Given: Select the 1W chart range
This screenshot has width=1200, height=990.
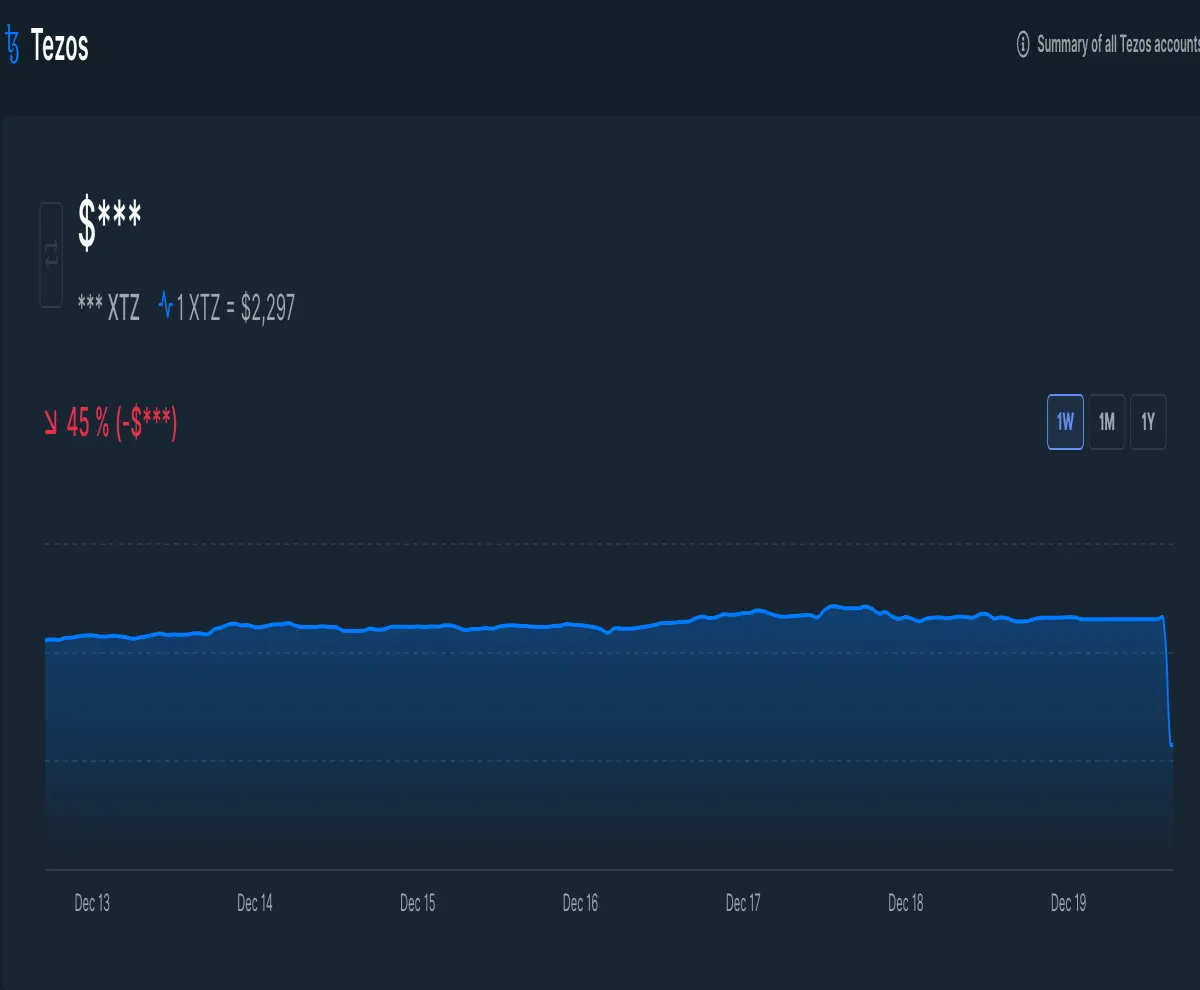Looking at the screenshot, I should [x=1065, y=422].
